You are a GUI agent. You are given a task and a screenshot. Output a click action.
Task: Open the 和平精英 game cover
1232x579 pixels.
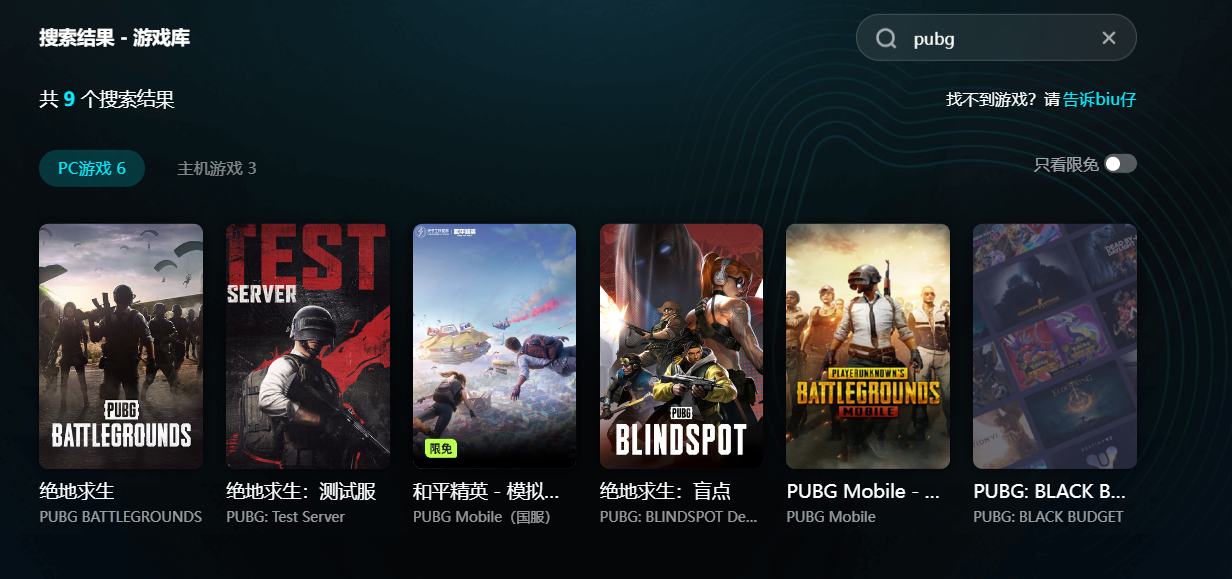494,346
